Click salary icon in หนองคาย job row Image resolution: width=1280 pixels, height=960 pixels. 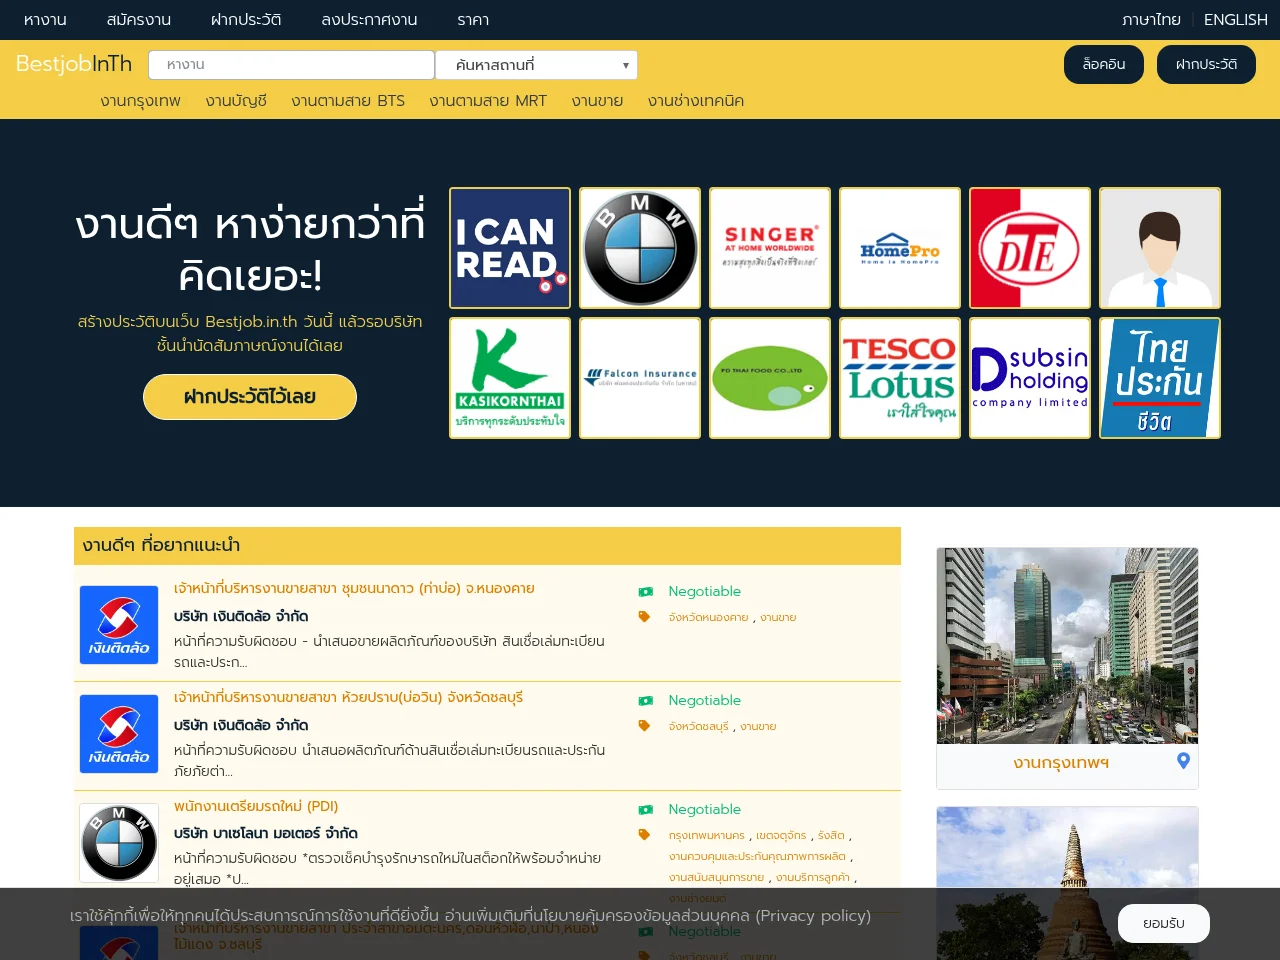645,592
